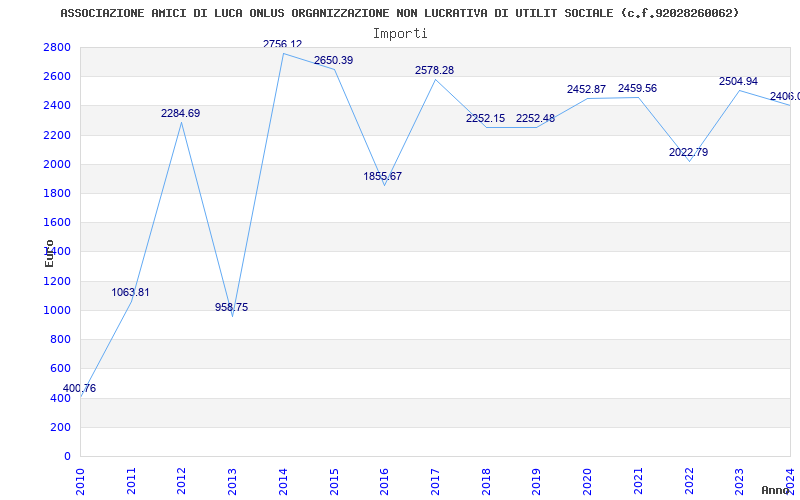The width and height of the screenshot is (800, 500).
Task: Select the 2252.15 value label
Action: 485,118
